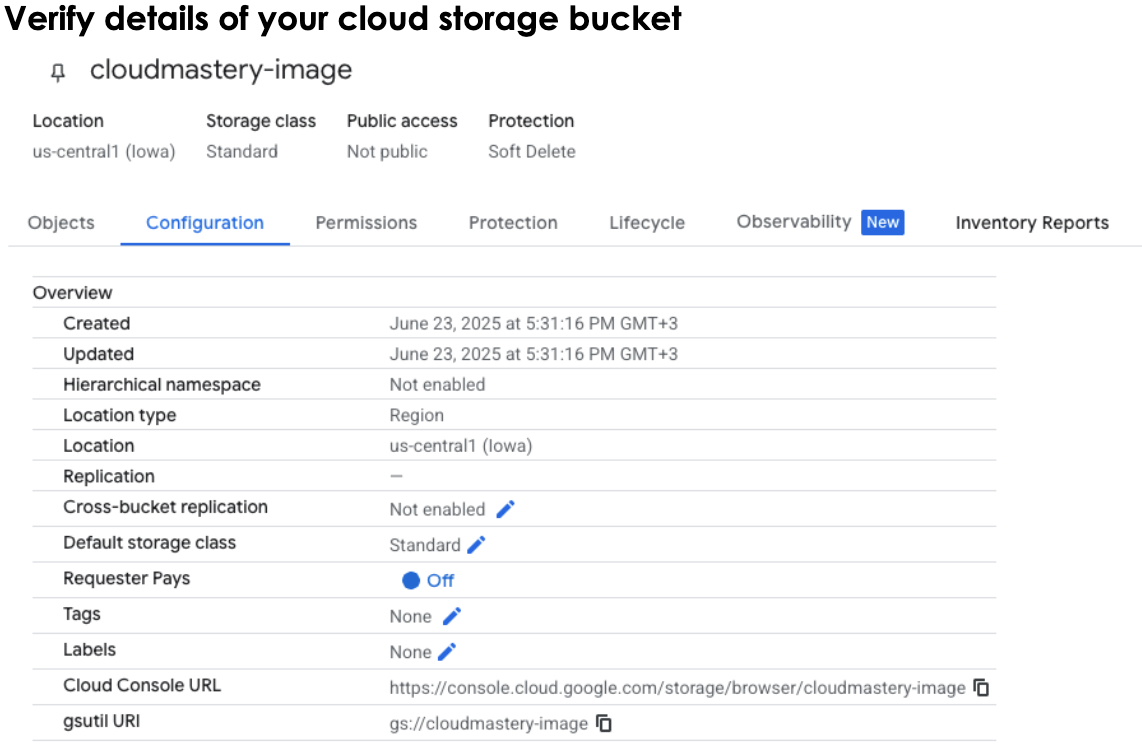Edit Cross-bucket replication using the pencil icon
The width and height of the screenshot is (1142, 752).
point(505,509)
